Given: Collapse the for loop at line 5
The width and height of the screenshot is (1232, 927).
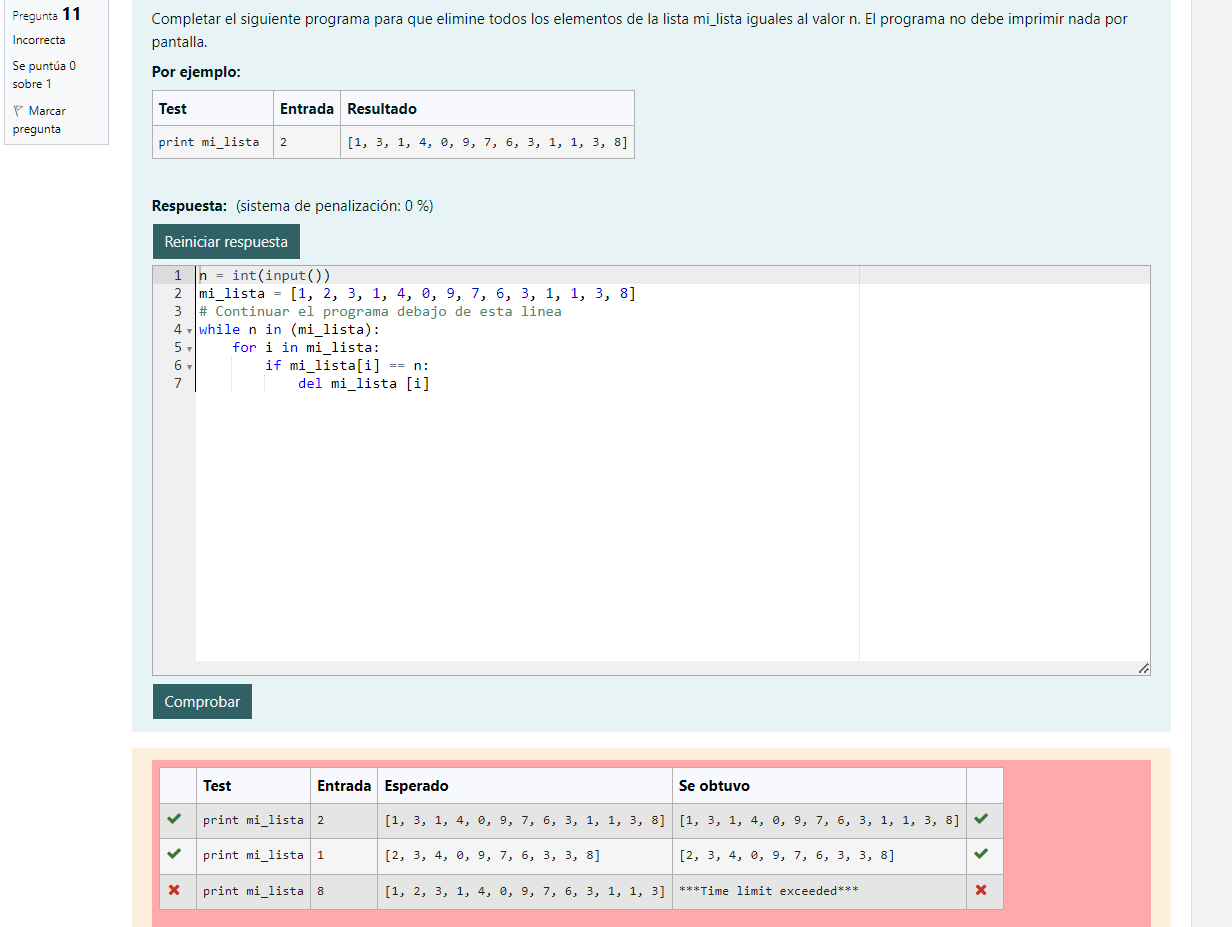Looking at the screenshot, I should tap(189, 348).
